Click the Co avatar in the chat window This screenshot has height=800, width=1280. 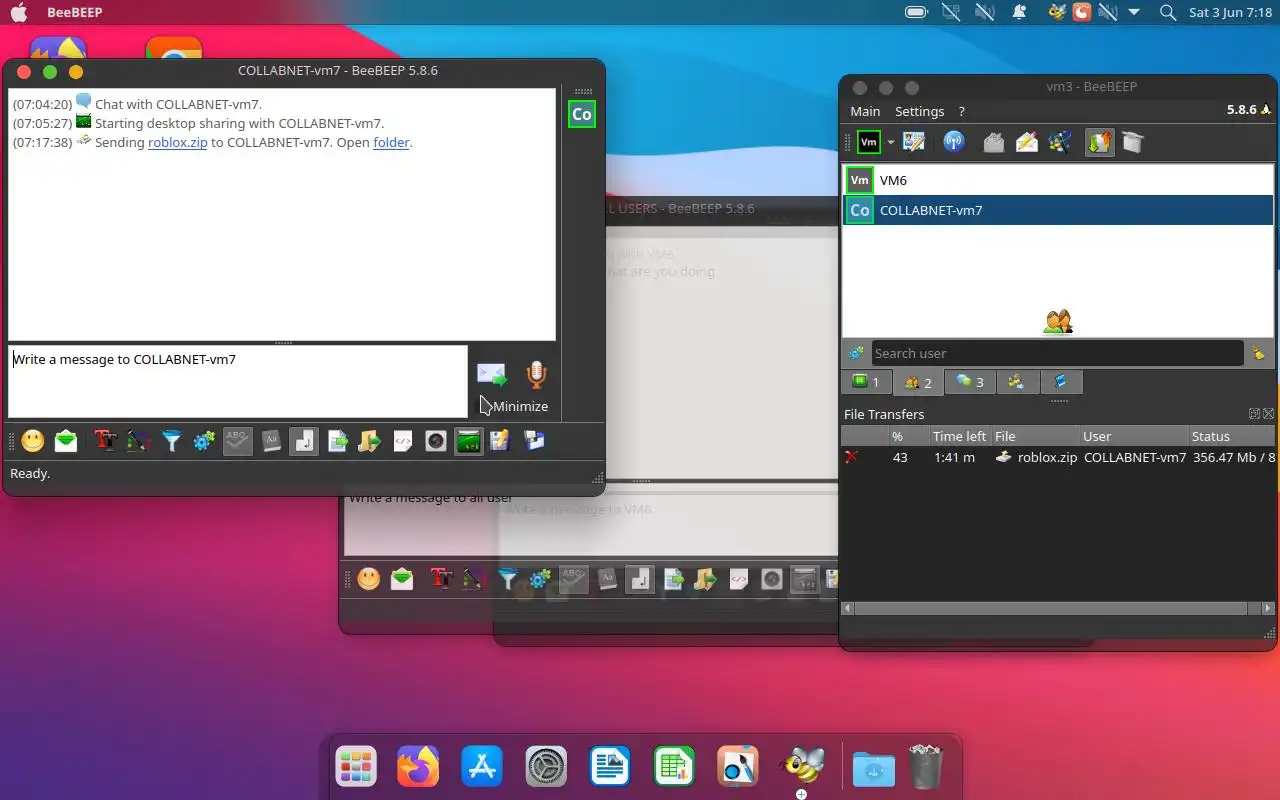point(581,114)
